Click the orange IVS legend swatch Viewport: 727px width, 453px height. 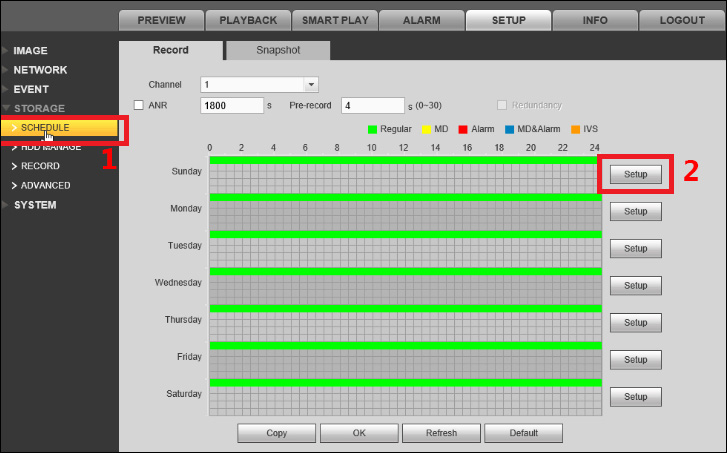coord(575,129)
